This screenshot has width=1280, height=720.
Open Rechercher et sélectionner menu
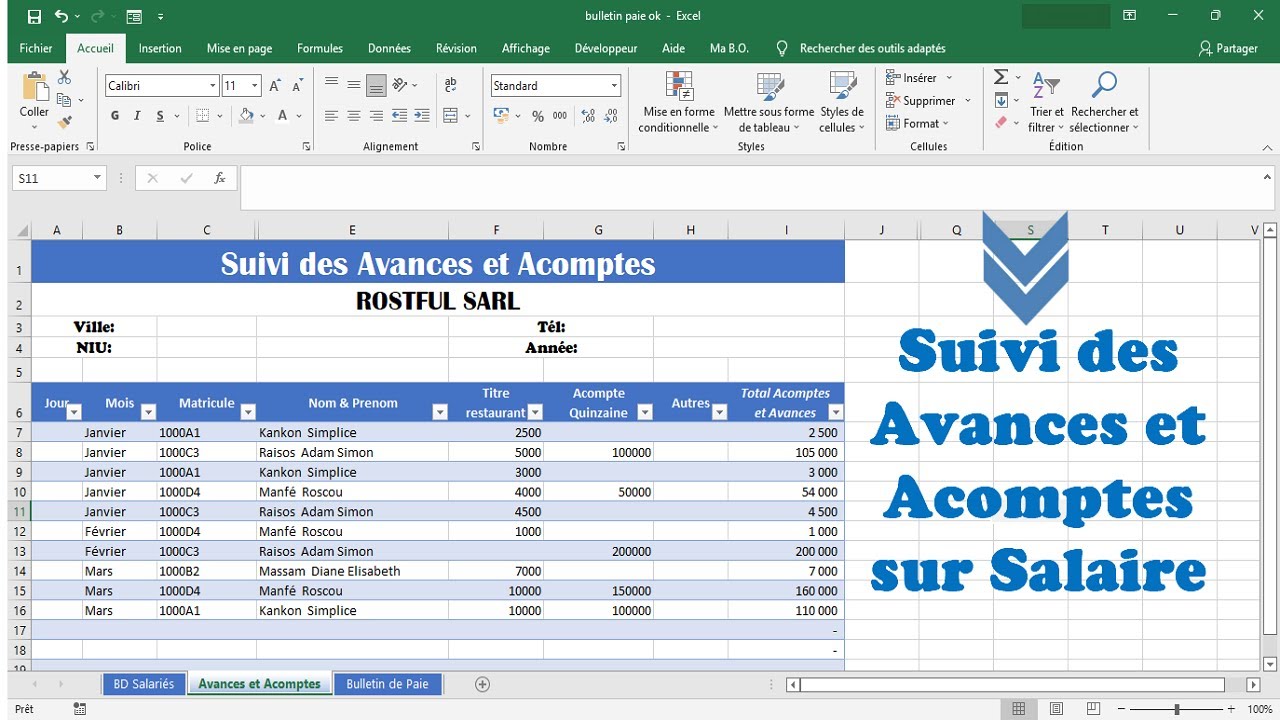[1104, 102]
